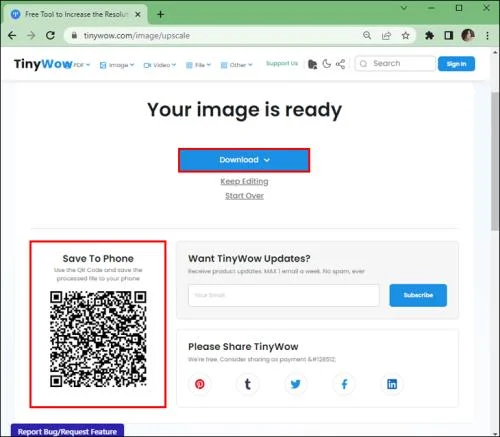Open the Other tools menu
Image resolution: width=500 pixels, height=437 pixels.
click(x=237, y=65)
